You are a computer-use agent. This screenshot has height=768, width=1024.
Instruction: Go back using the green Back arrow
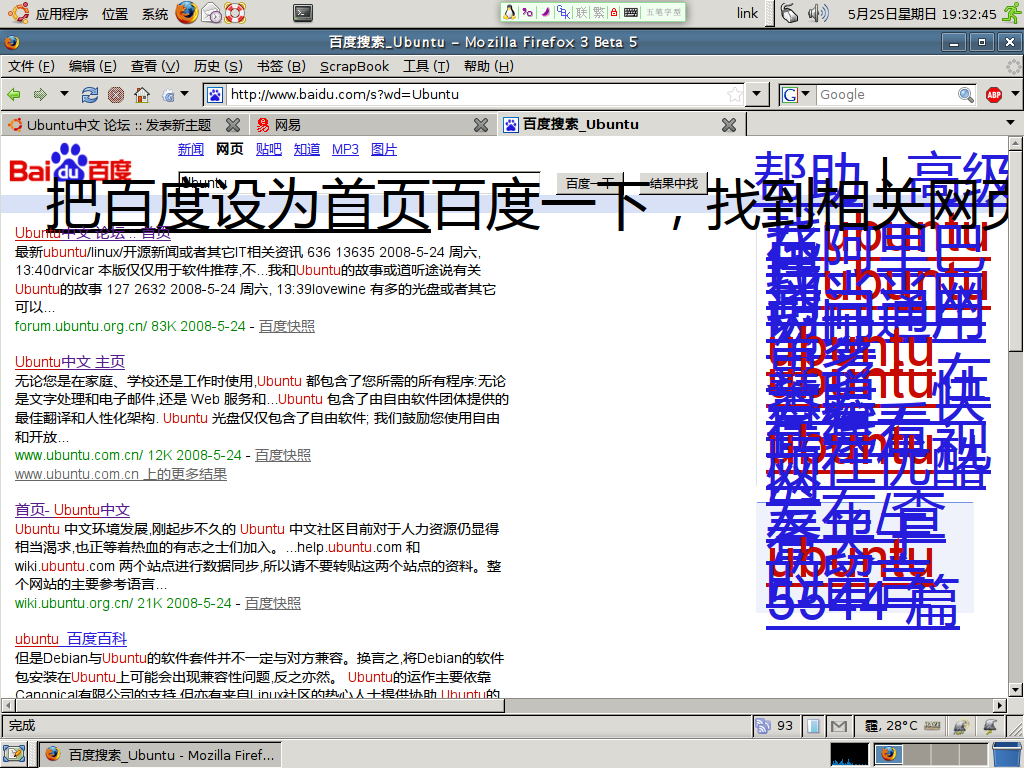14,95
